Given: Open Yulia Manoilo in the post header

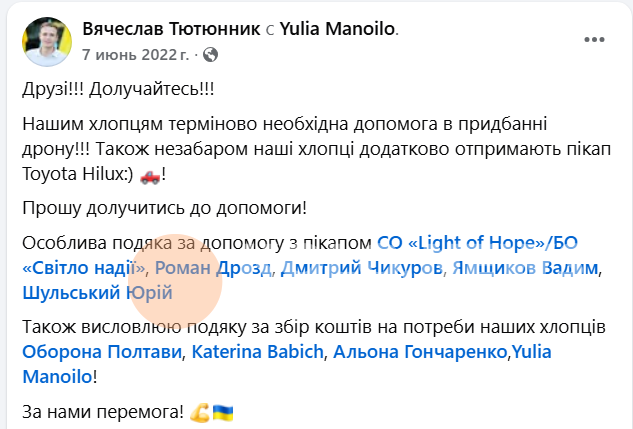Looking at the screenshot, I should [x=336, y=29].
